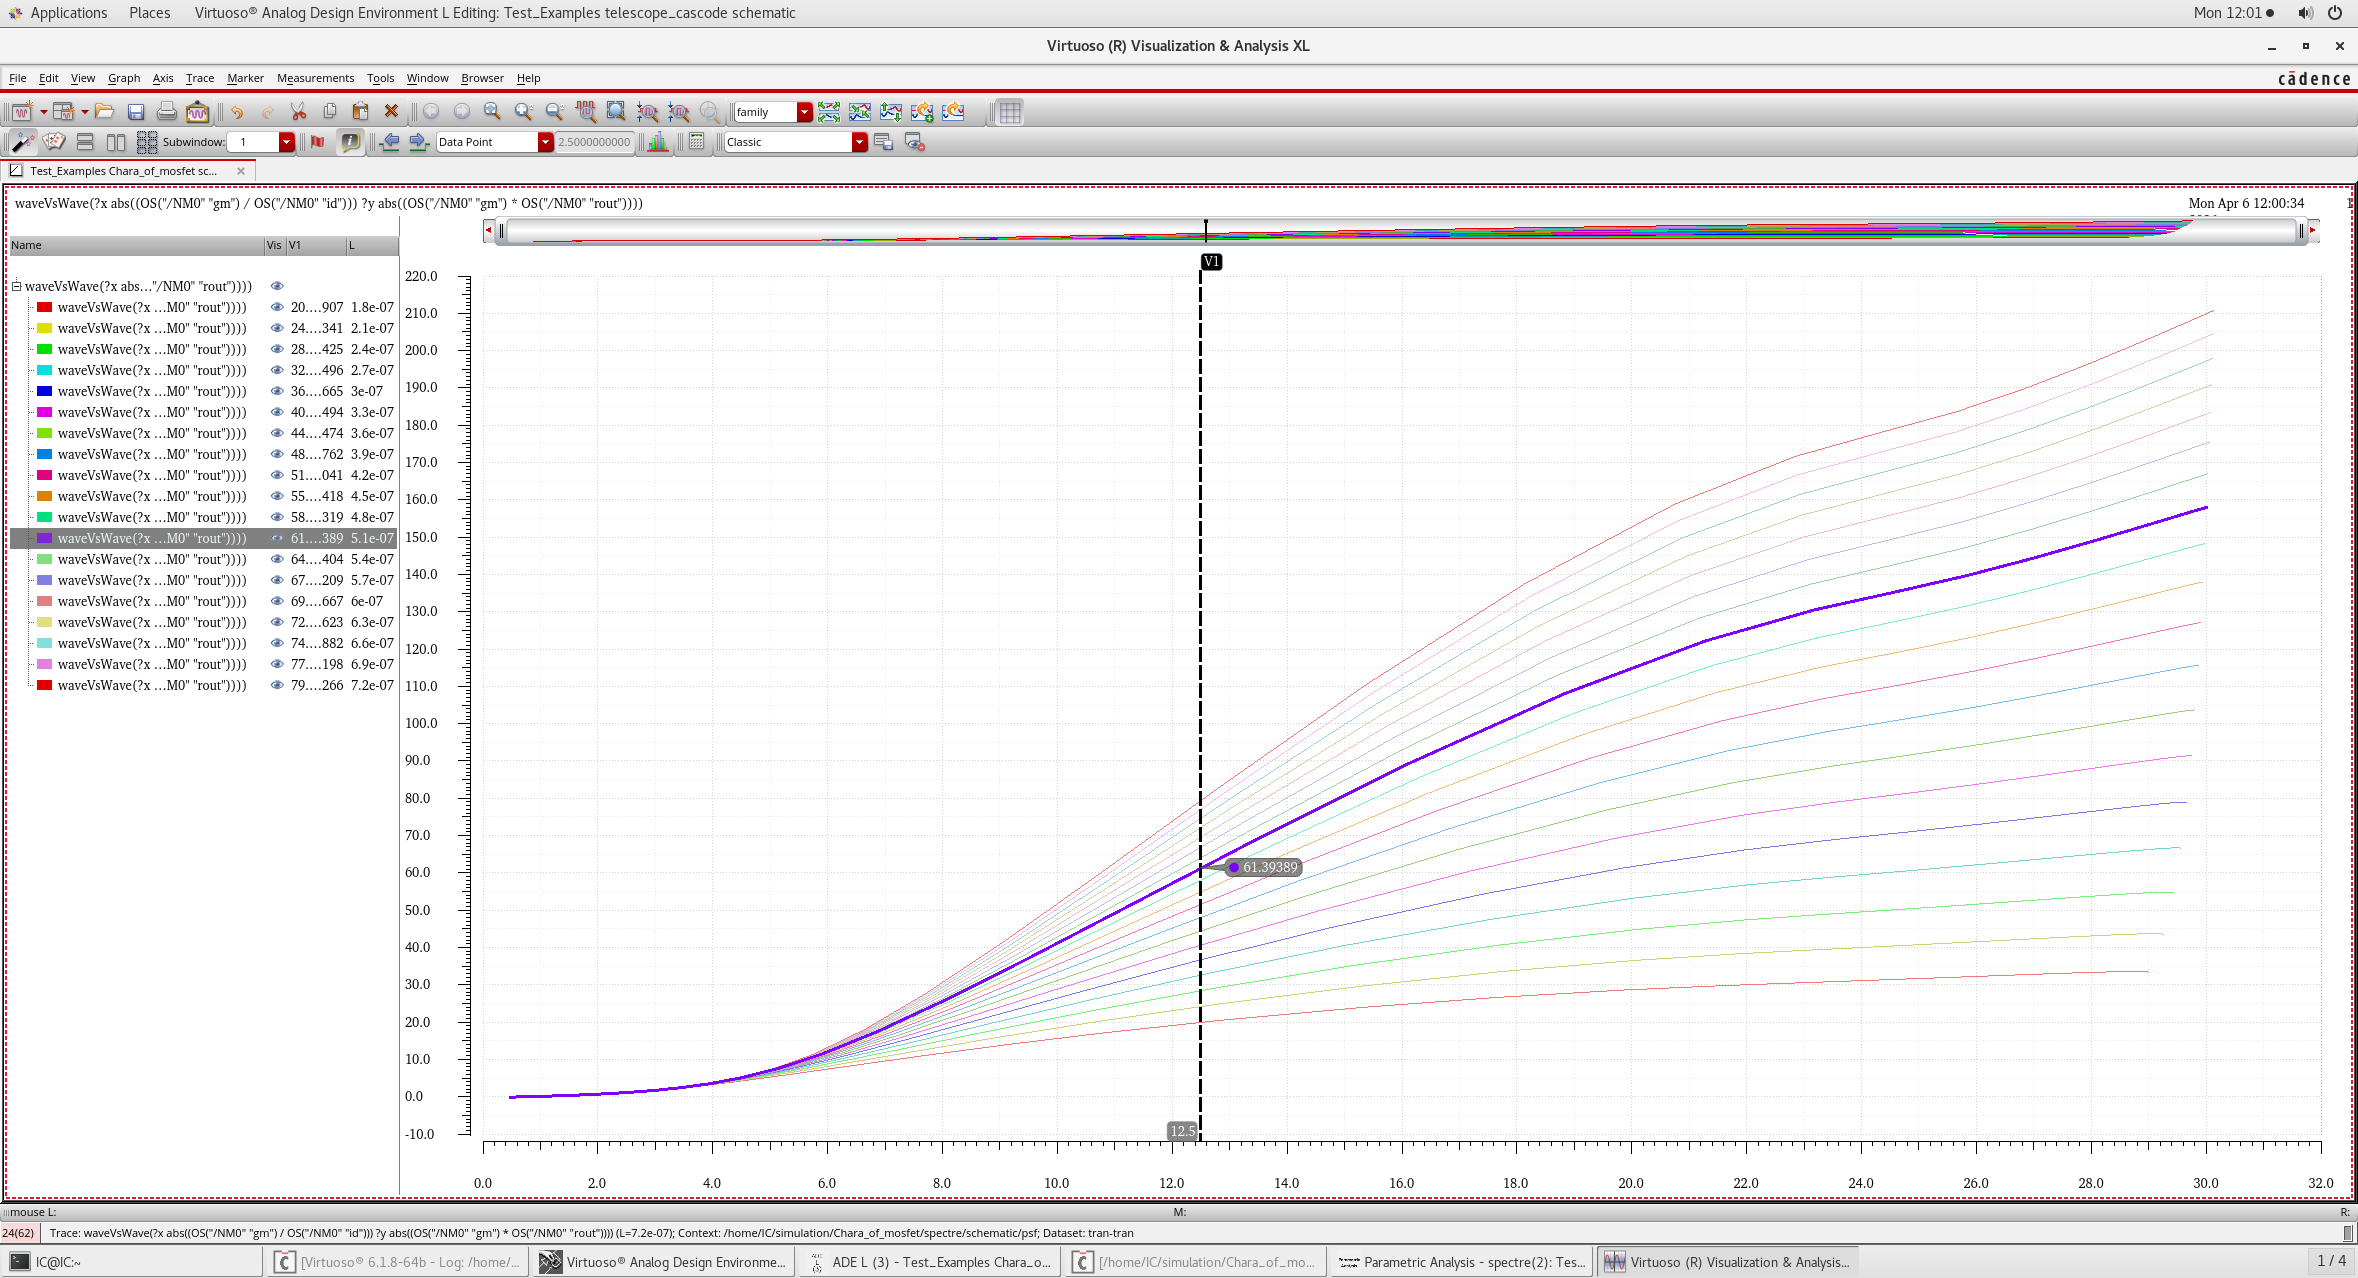Open the Marker menu
2358x1278 pixels.
point(245,78)
